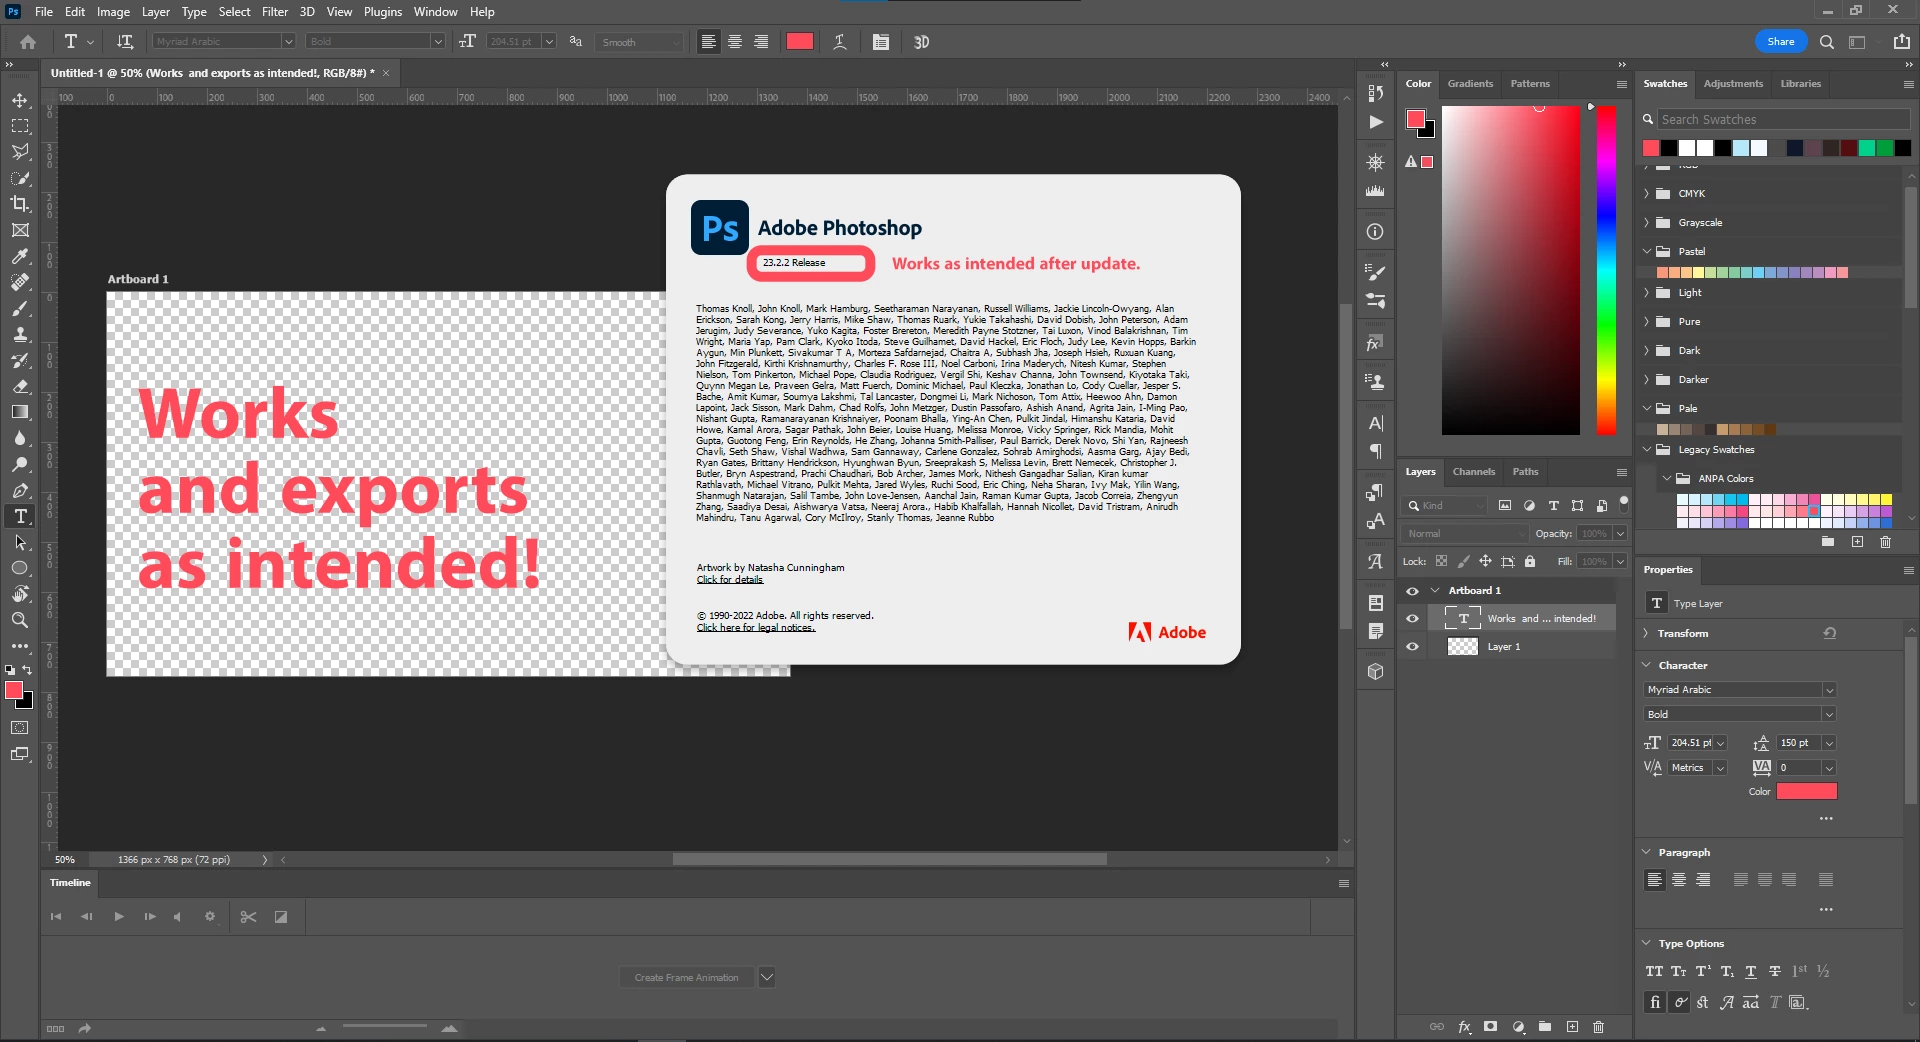Image resolution: width=1920 pixels, height=1042 pixels.
Task: Play the timeline animation
Action: (x=119, y=916)
